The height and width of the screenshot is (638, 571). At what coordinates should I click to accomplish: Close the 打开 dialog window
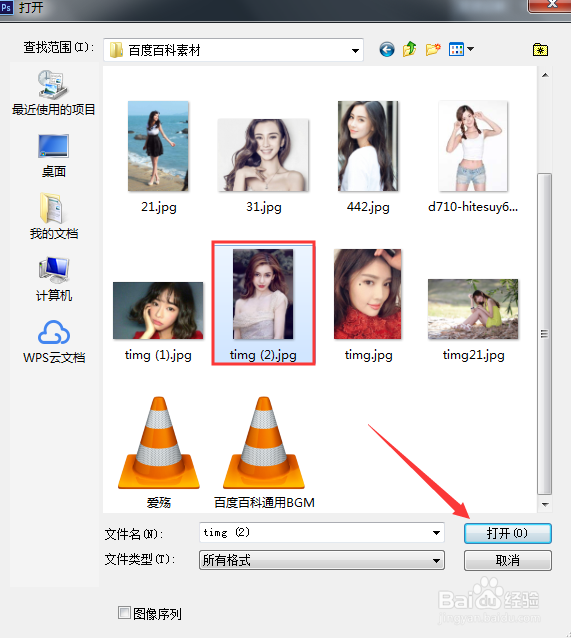[551, 5]
